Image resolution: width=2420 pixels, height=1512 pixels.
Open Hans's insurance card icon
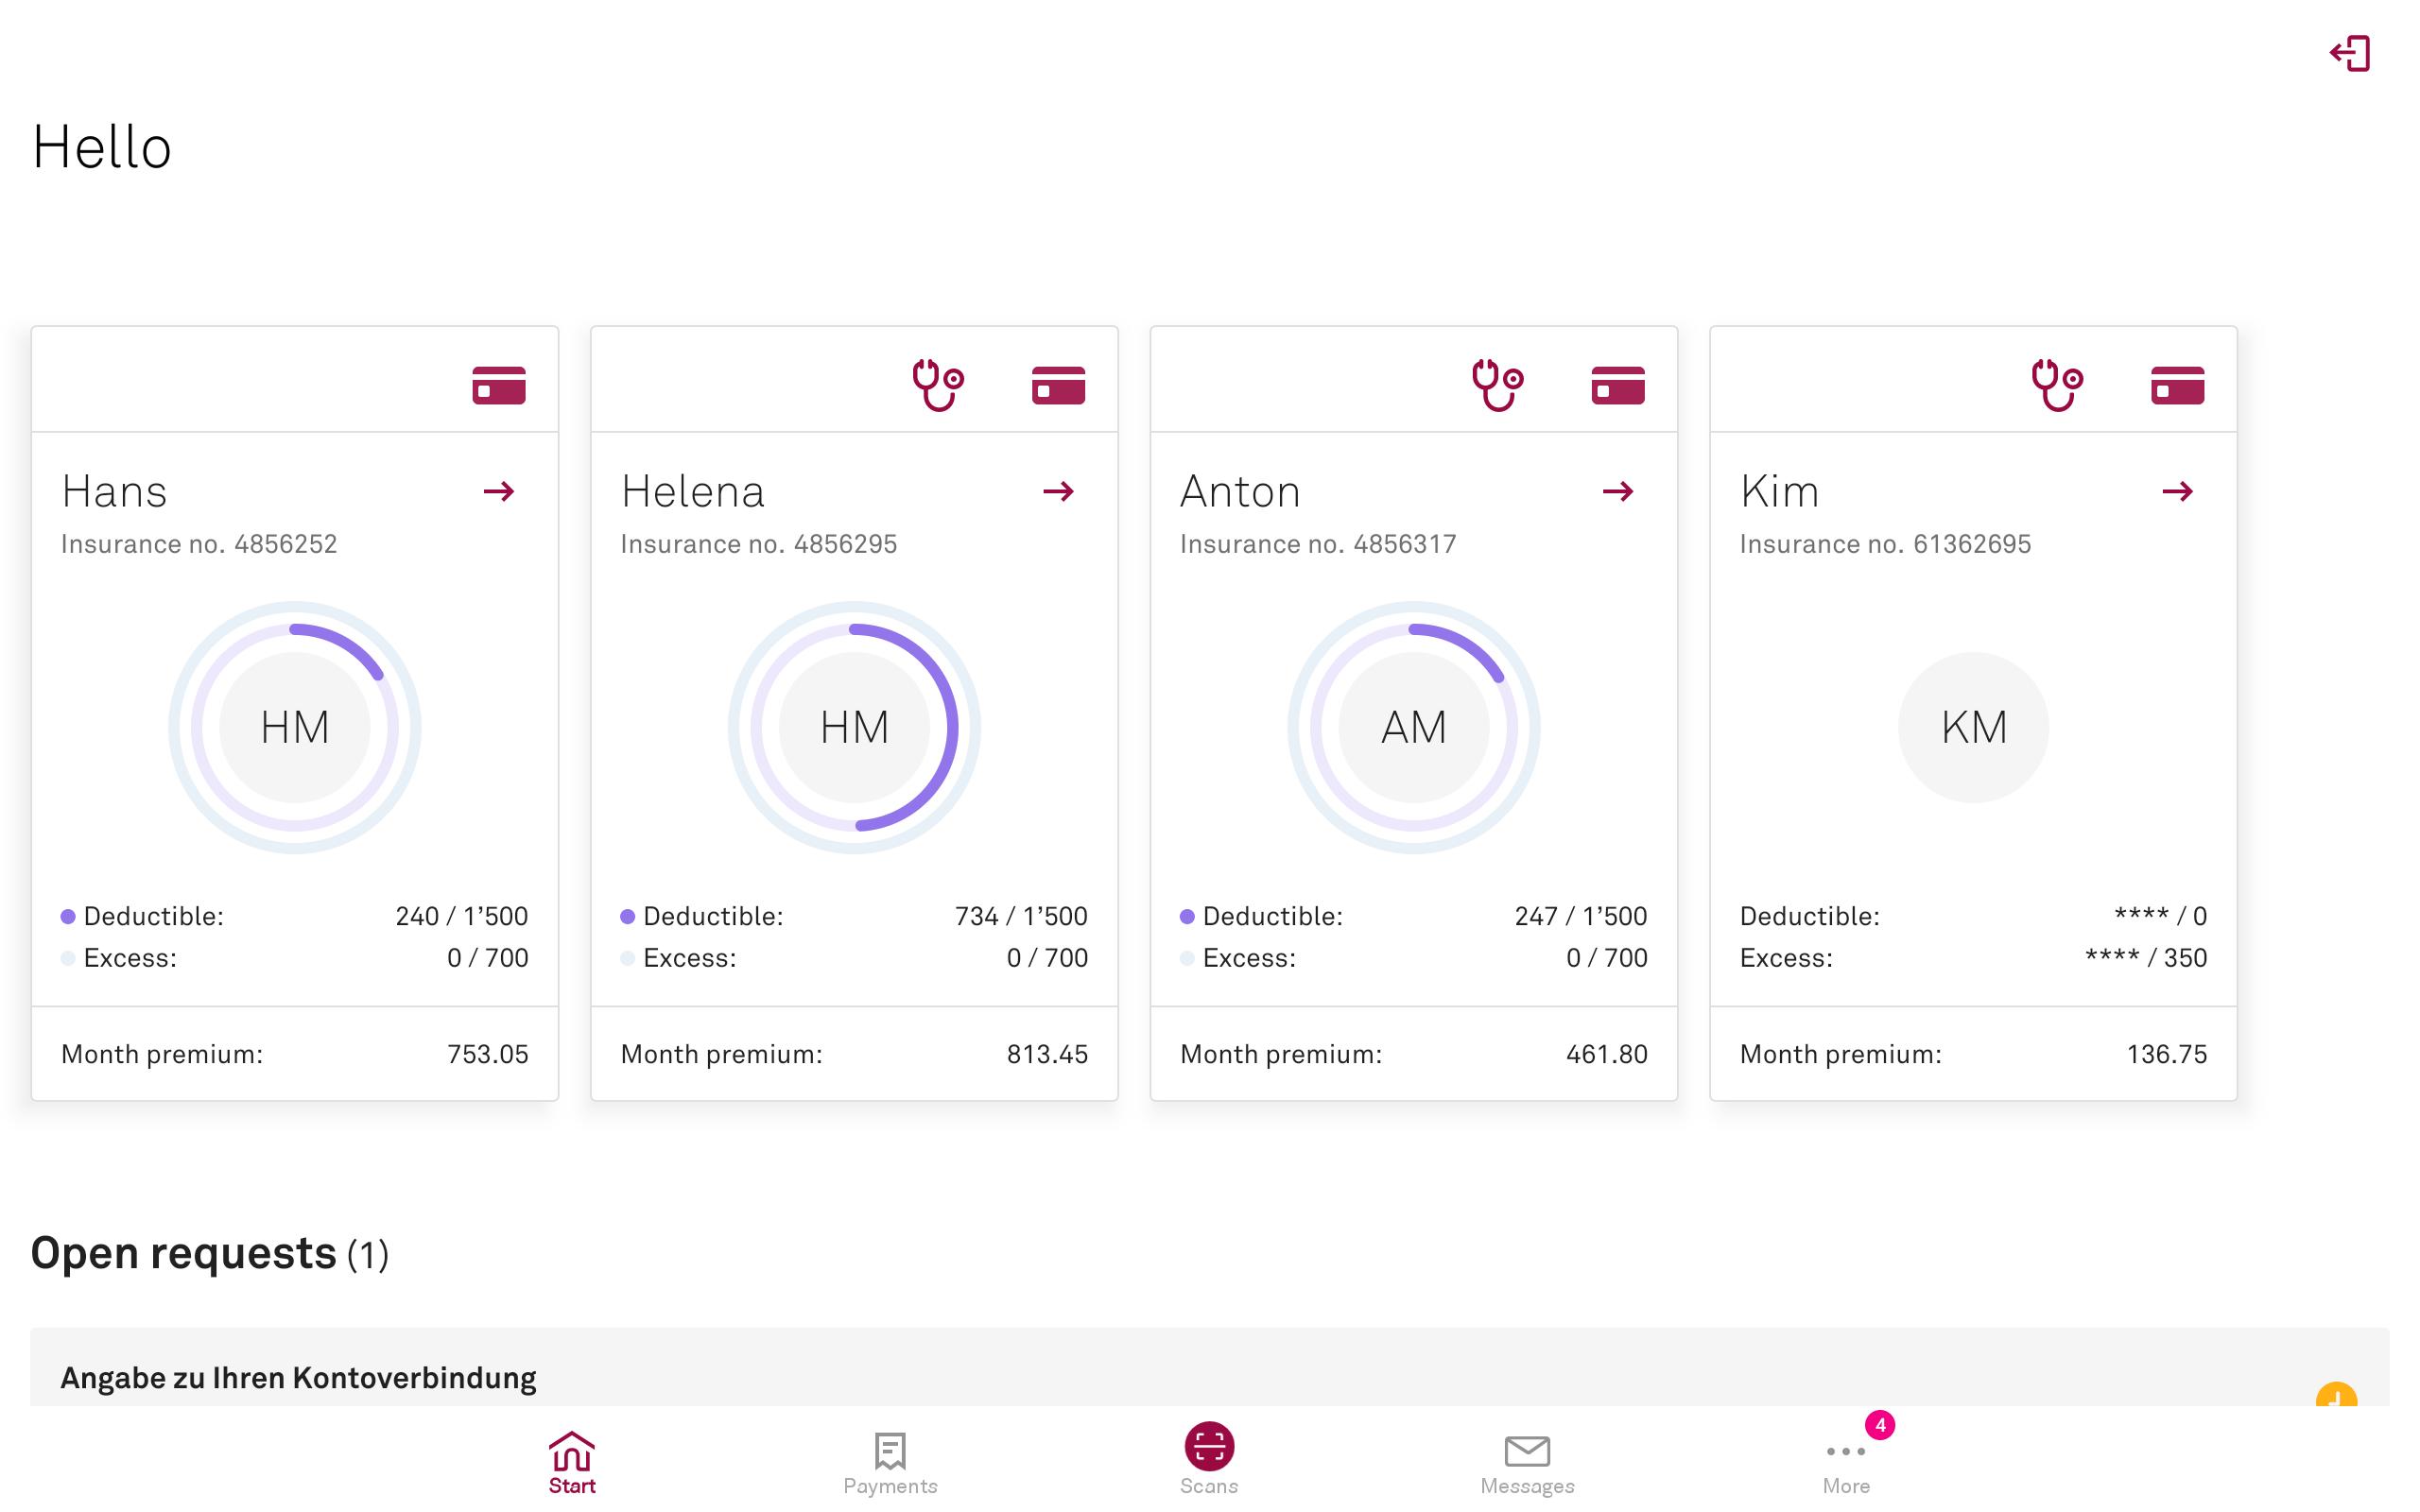click(498, 385)
